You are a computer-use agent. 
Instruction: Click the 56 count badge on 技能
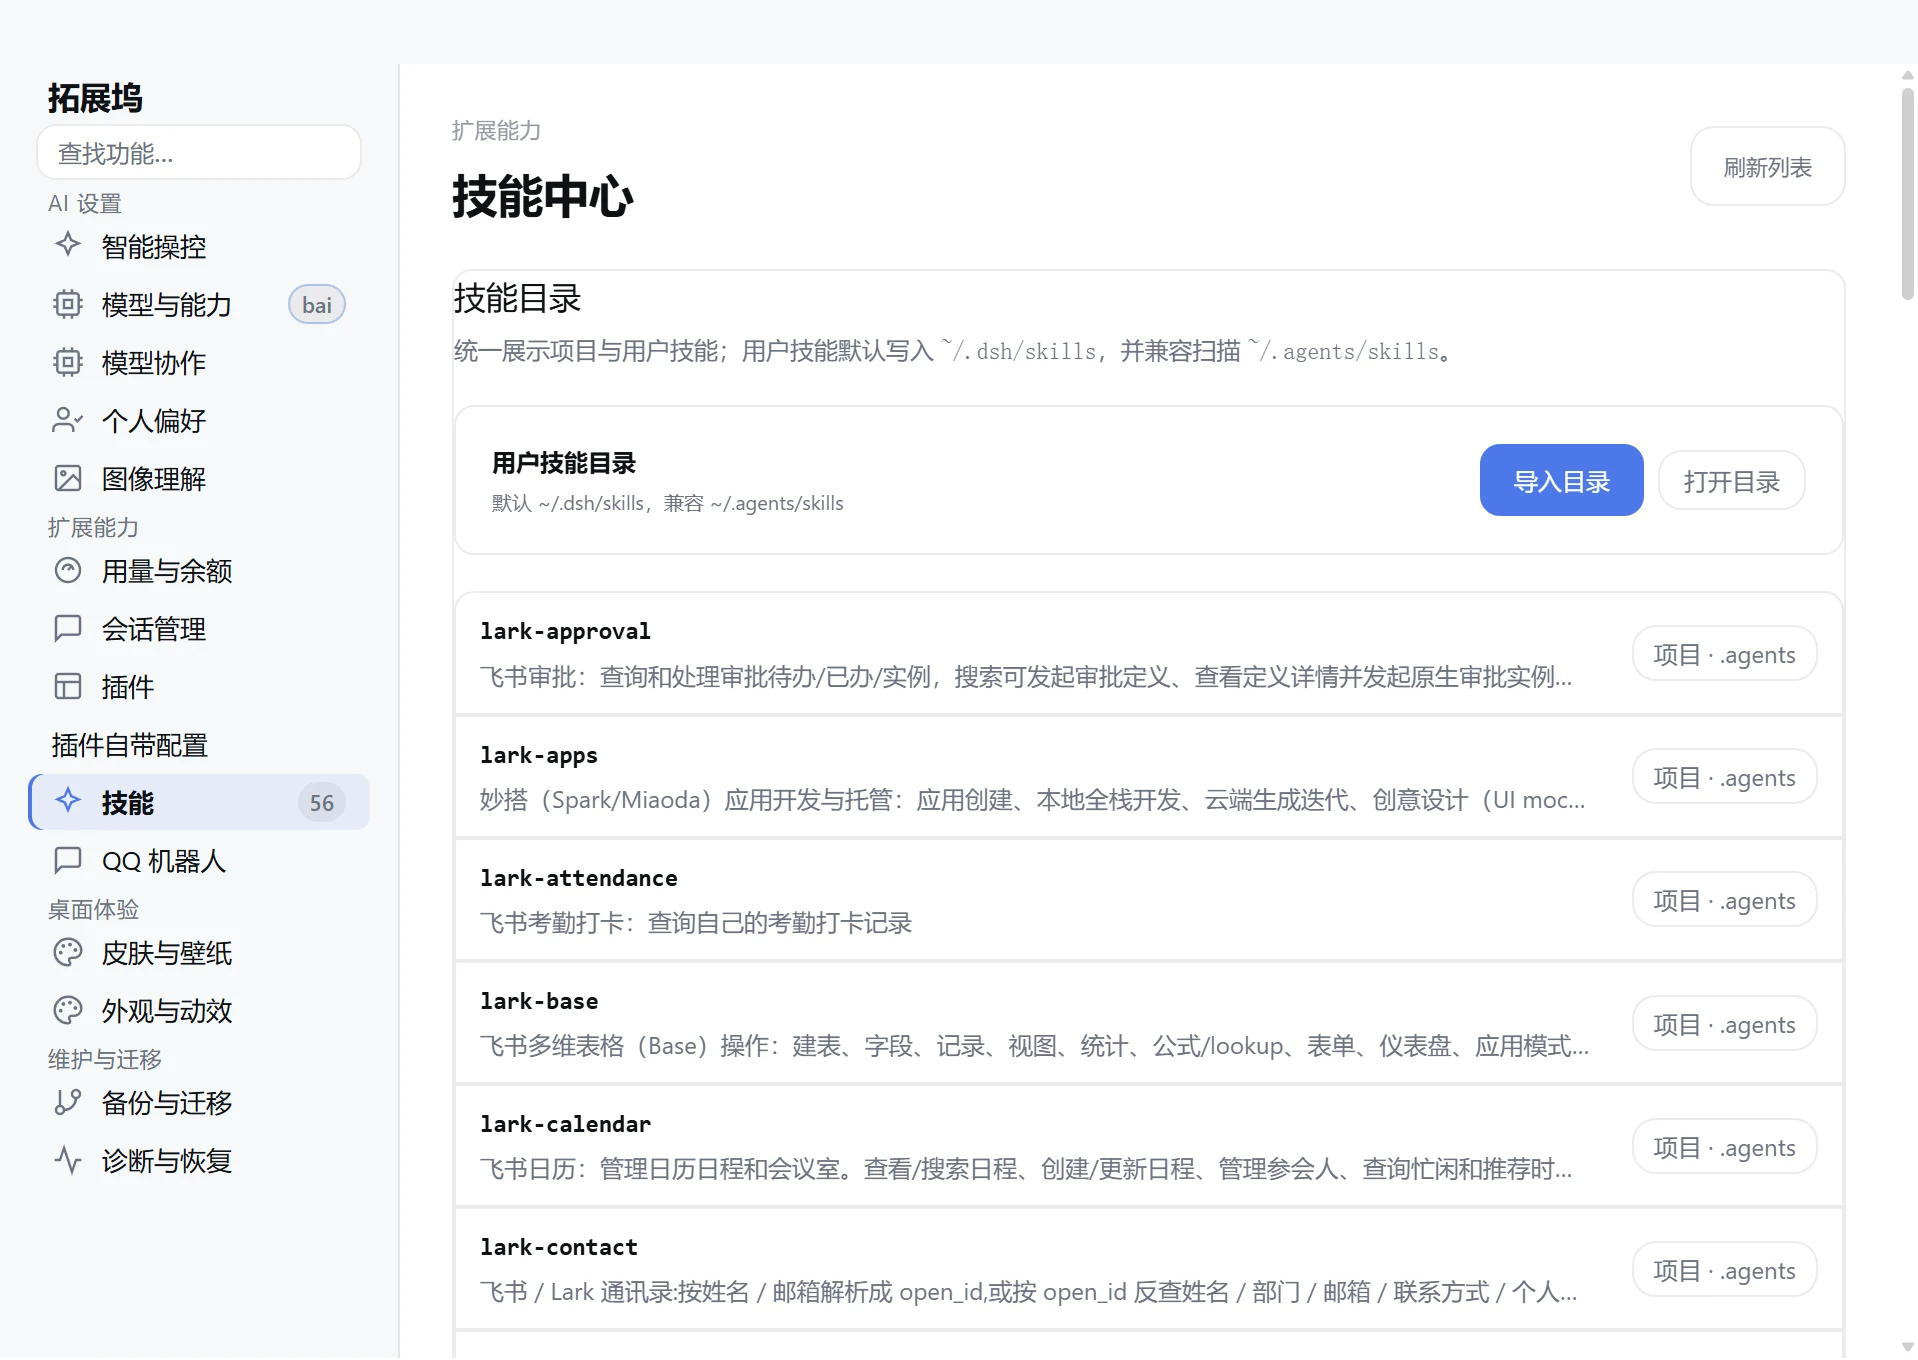(x=321, y=802)
